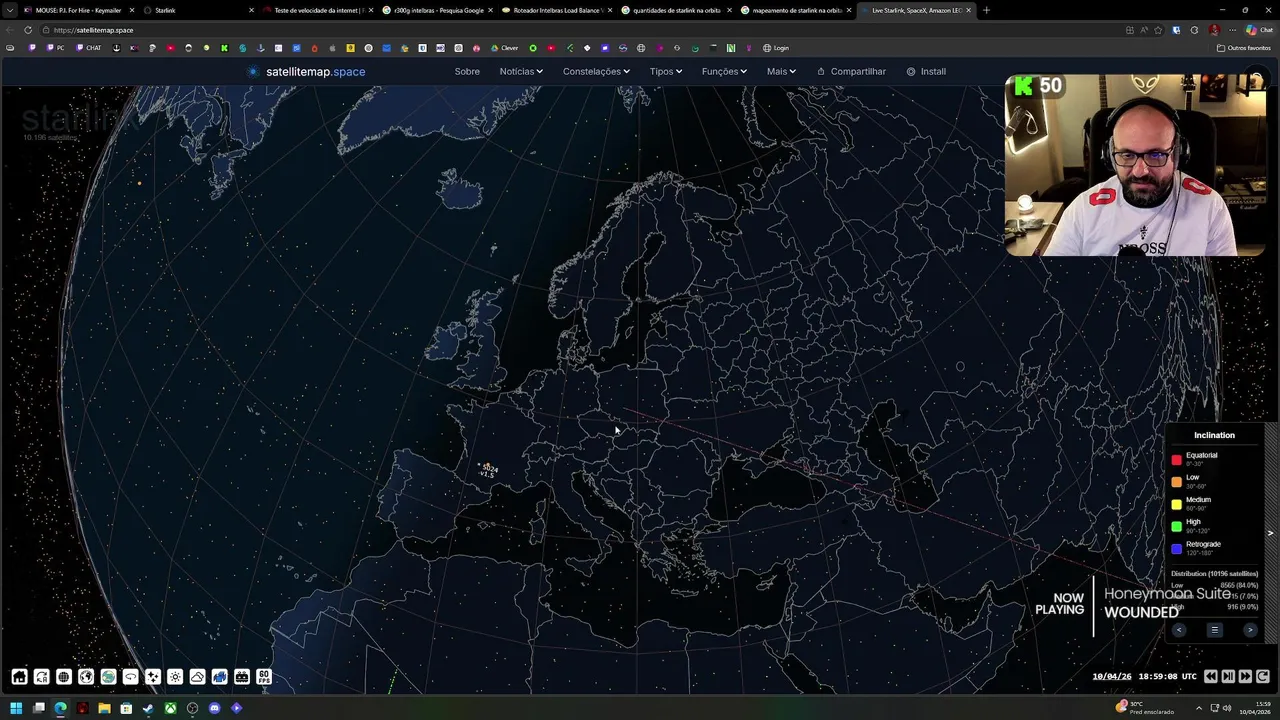Click the satellite train icon in the map toolbar
Viewport: 1280px width, 720px height.
point(242,677)
